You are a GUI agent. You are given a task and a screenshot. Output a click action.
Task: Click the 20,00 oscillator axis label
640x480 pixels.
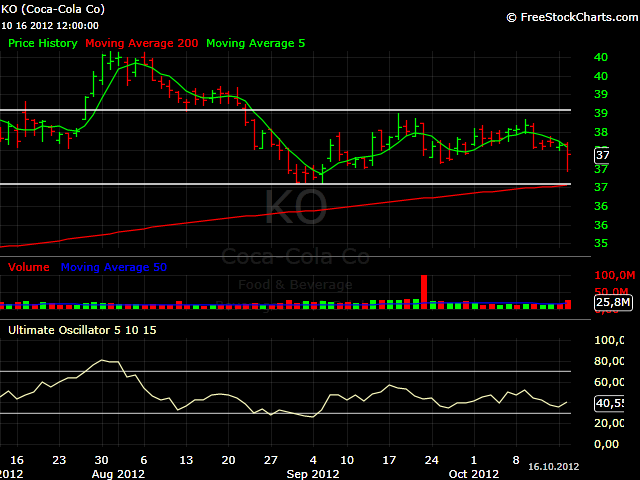click(x=609, y=423)
